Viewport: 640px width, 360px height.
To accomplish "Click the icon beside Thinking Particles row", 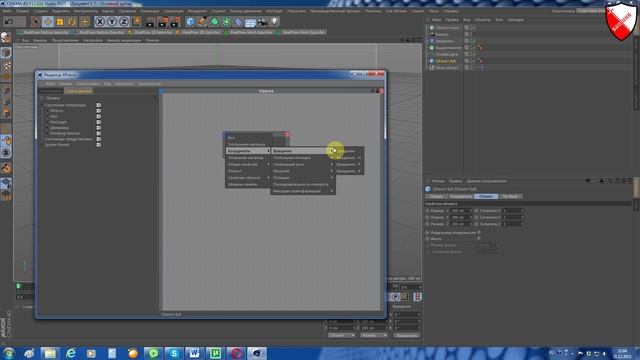I will [98, 133].
